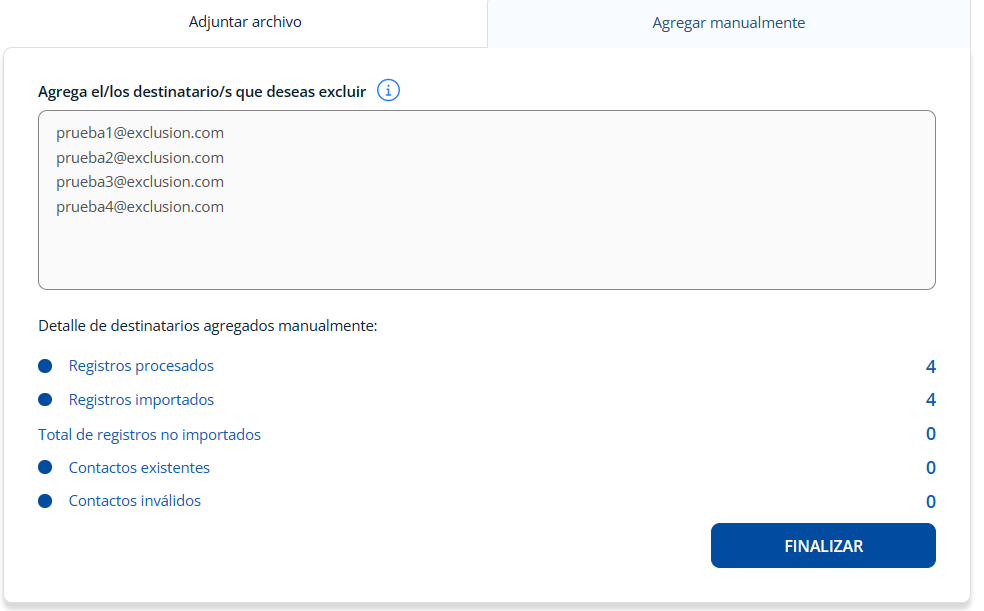Click the info icon beside the exclusion heading

(x=388, y=91)
